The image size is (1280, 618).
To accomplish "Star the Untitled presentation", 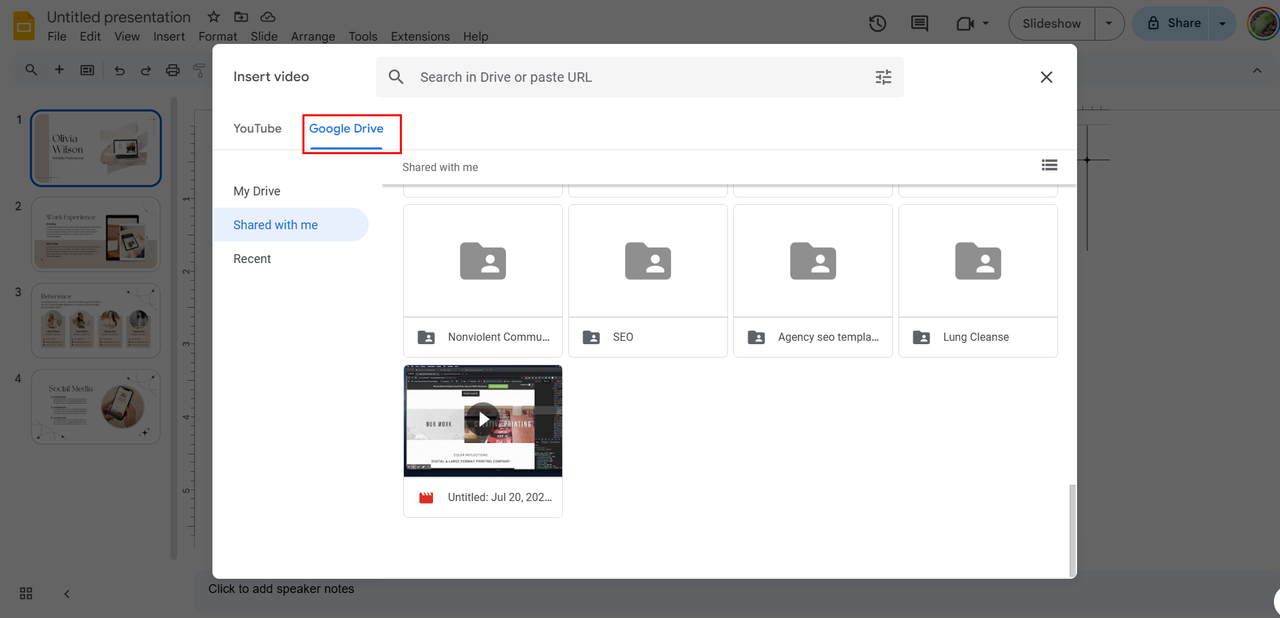I will pyautogui.click(x=214, y=17).
